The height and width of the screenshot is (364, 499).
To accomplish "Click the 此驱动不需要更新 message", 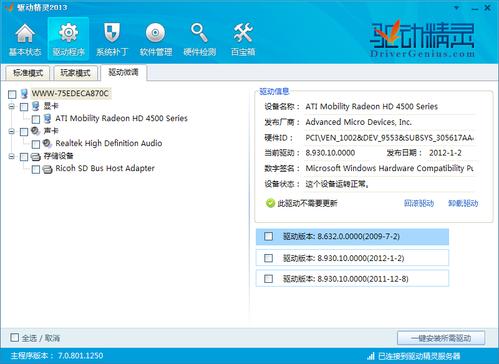I will (x=307, y=203).
